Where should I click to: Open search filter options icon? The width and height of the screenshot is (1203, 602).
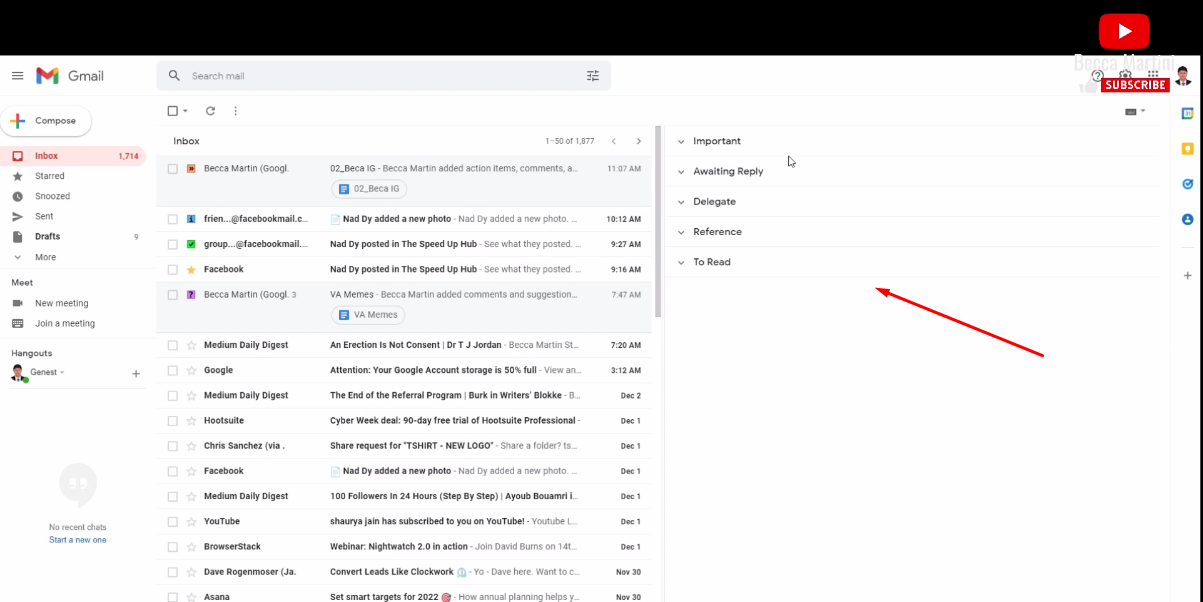[x=593, y=76]
